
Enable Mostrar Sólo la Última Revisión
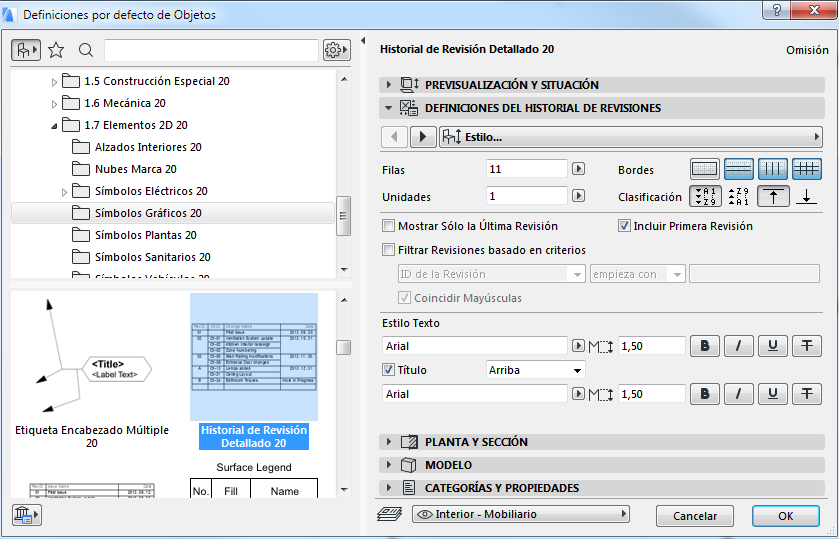(388, 226)
